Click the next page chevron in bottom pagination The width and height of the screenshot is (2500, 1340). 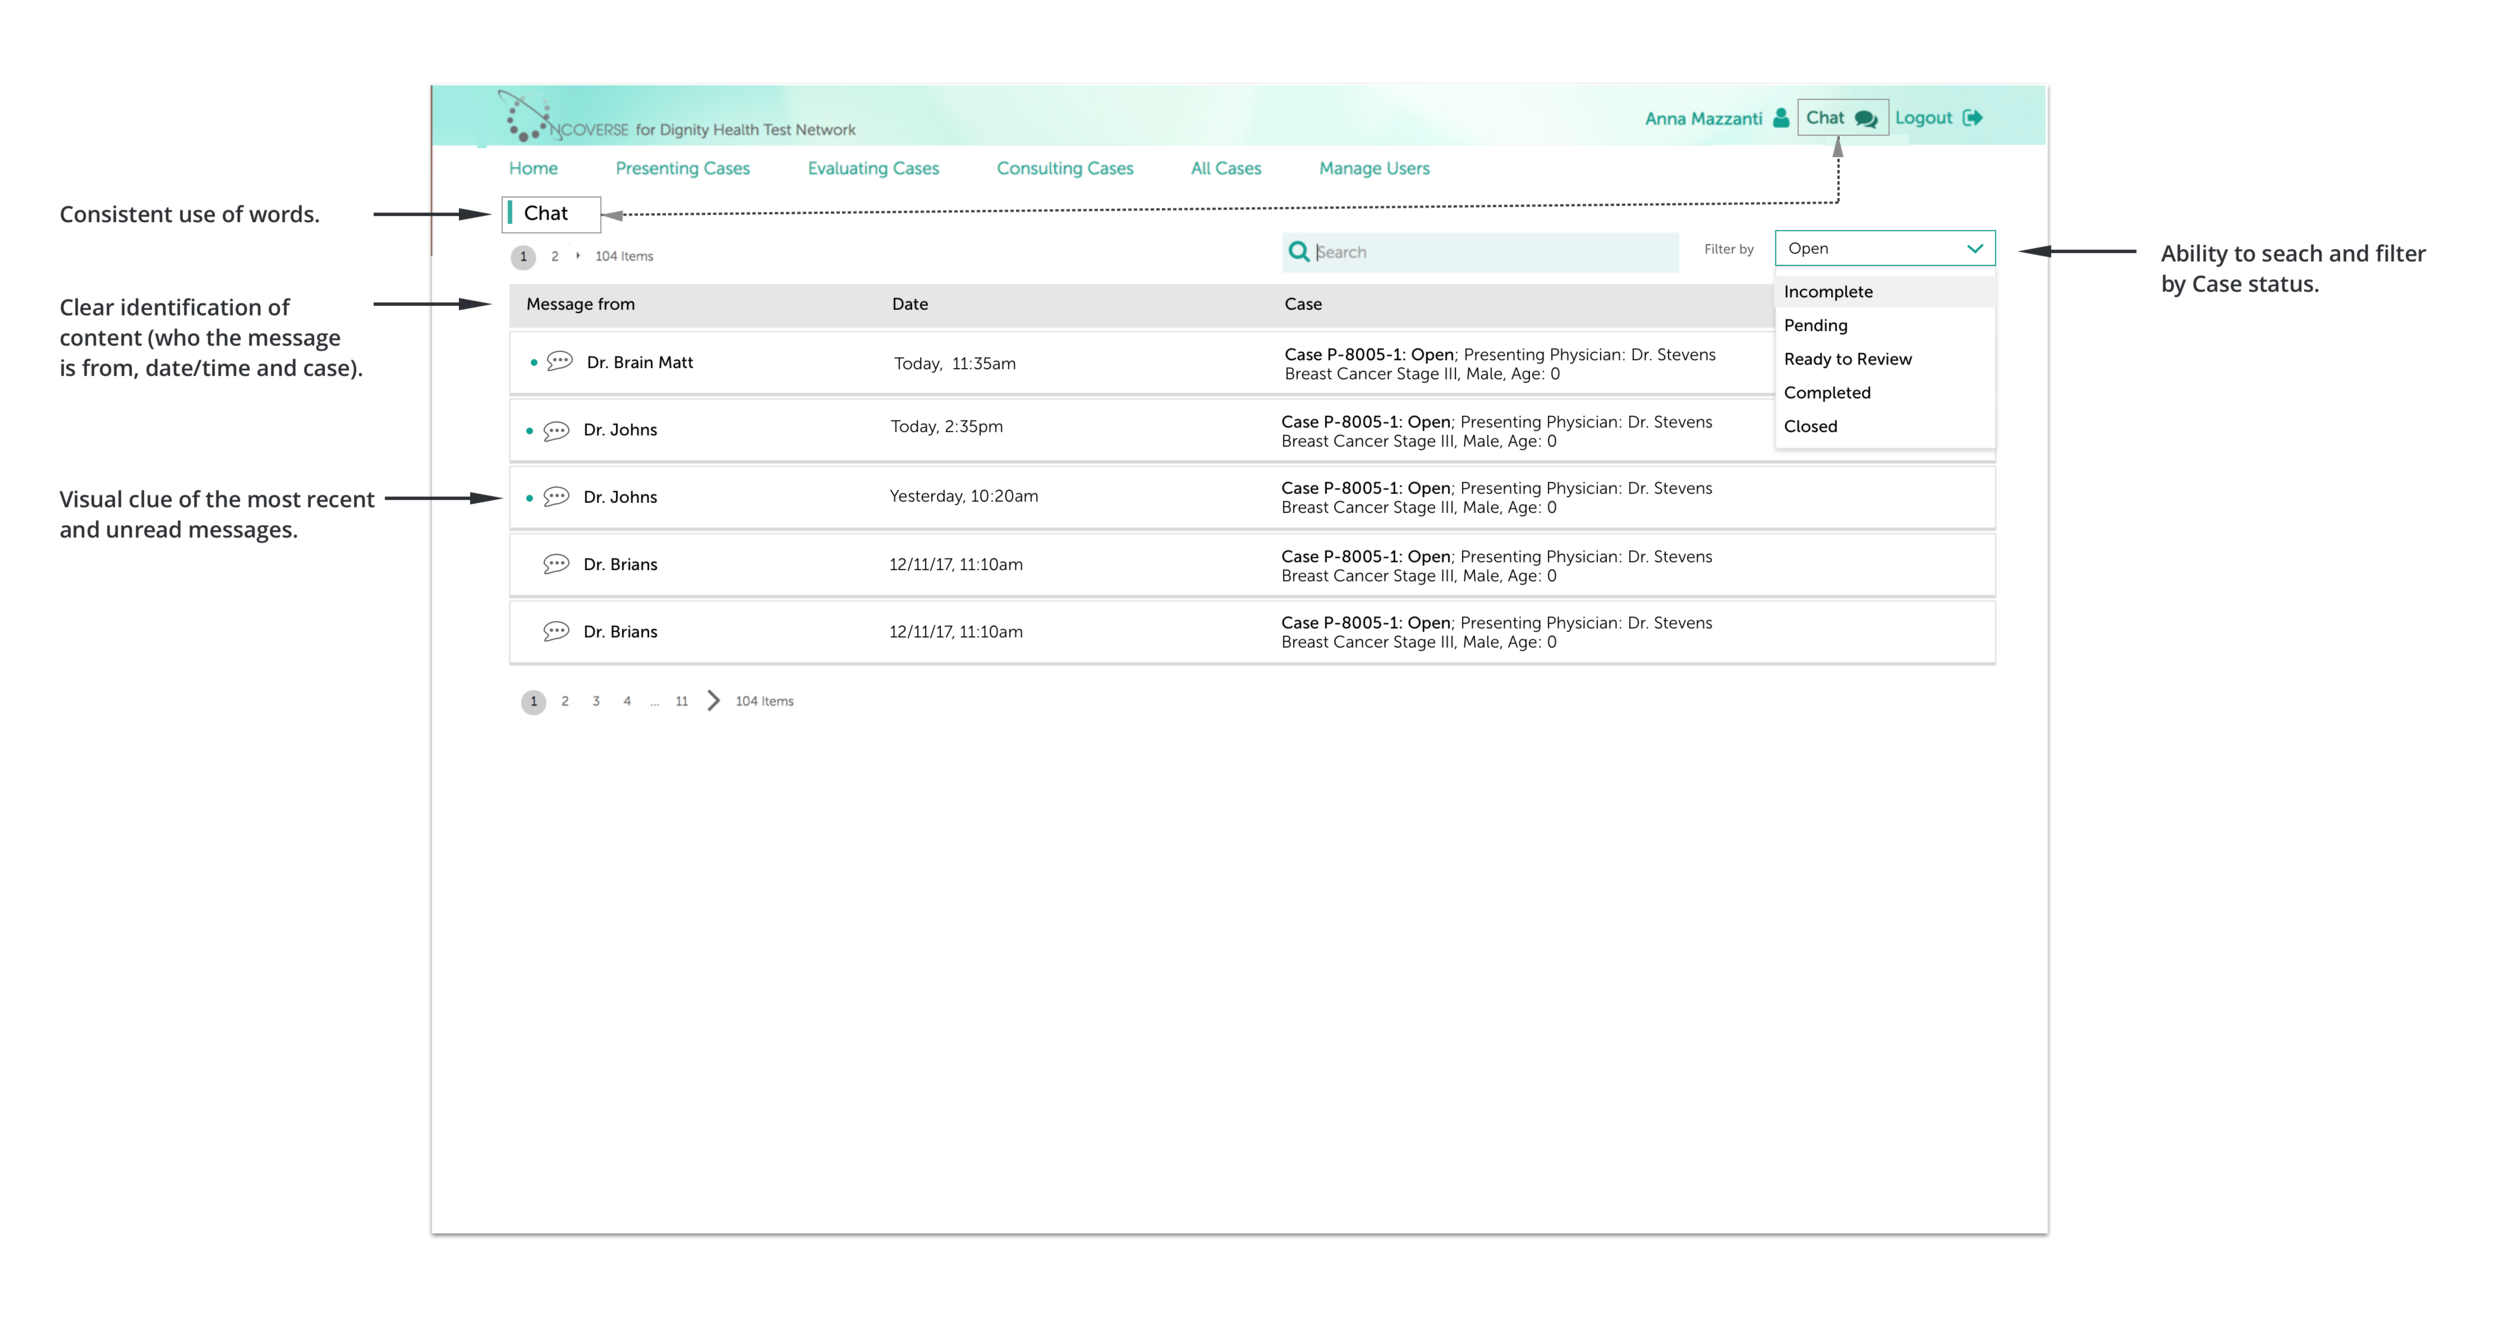point(713,701)
